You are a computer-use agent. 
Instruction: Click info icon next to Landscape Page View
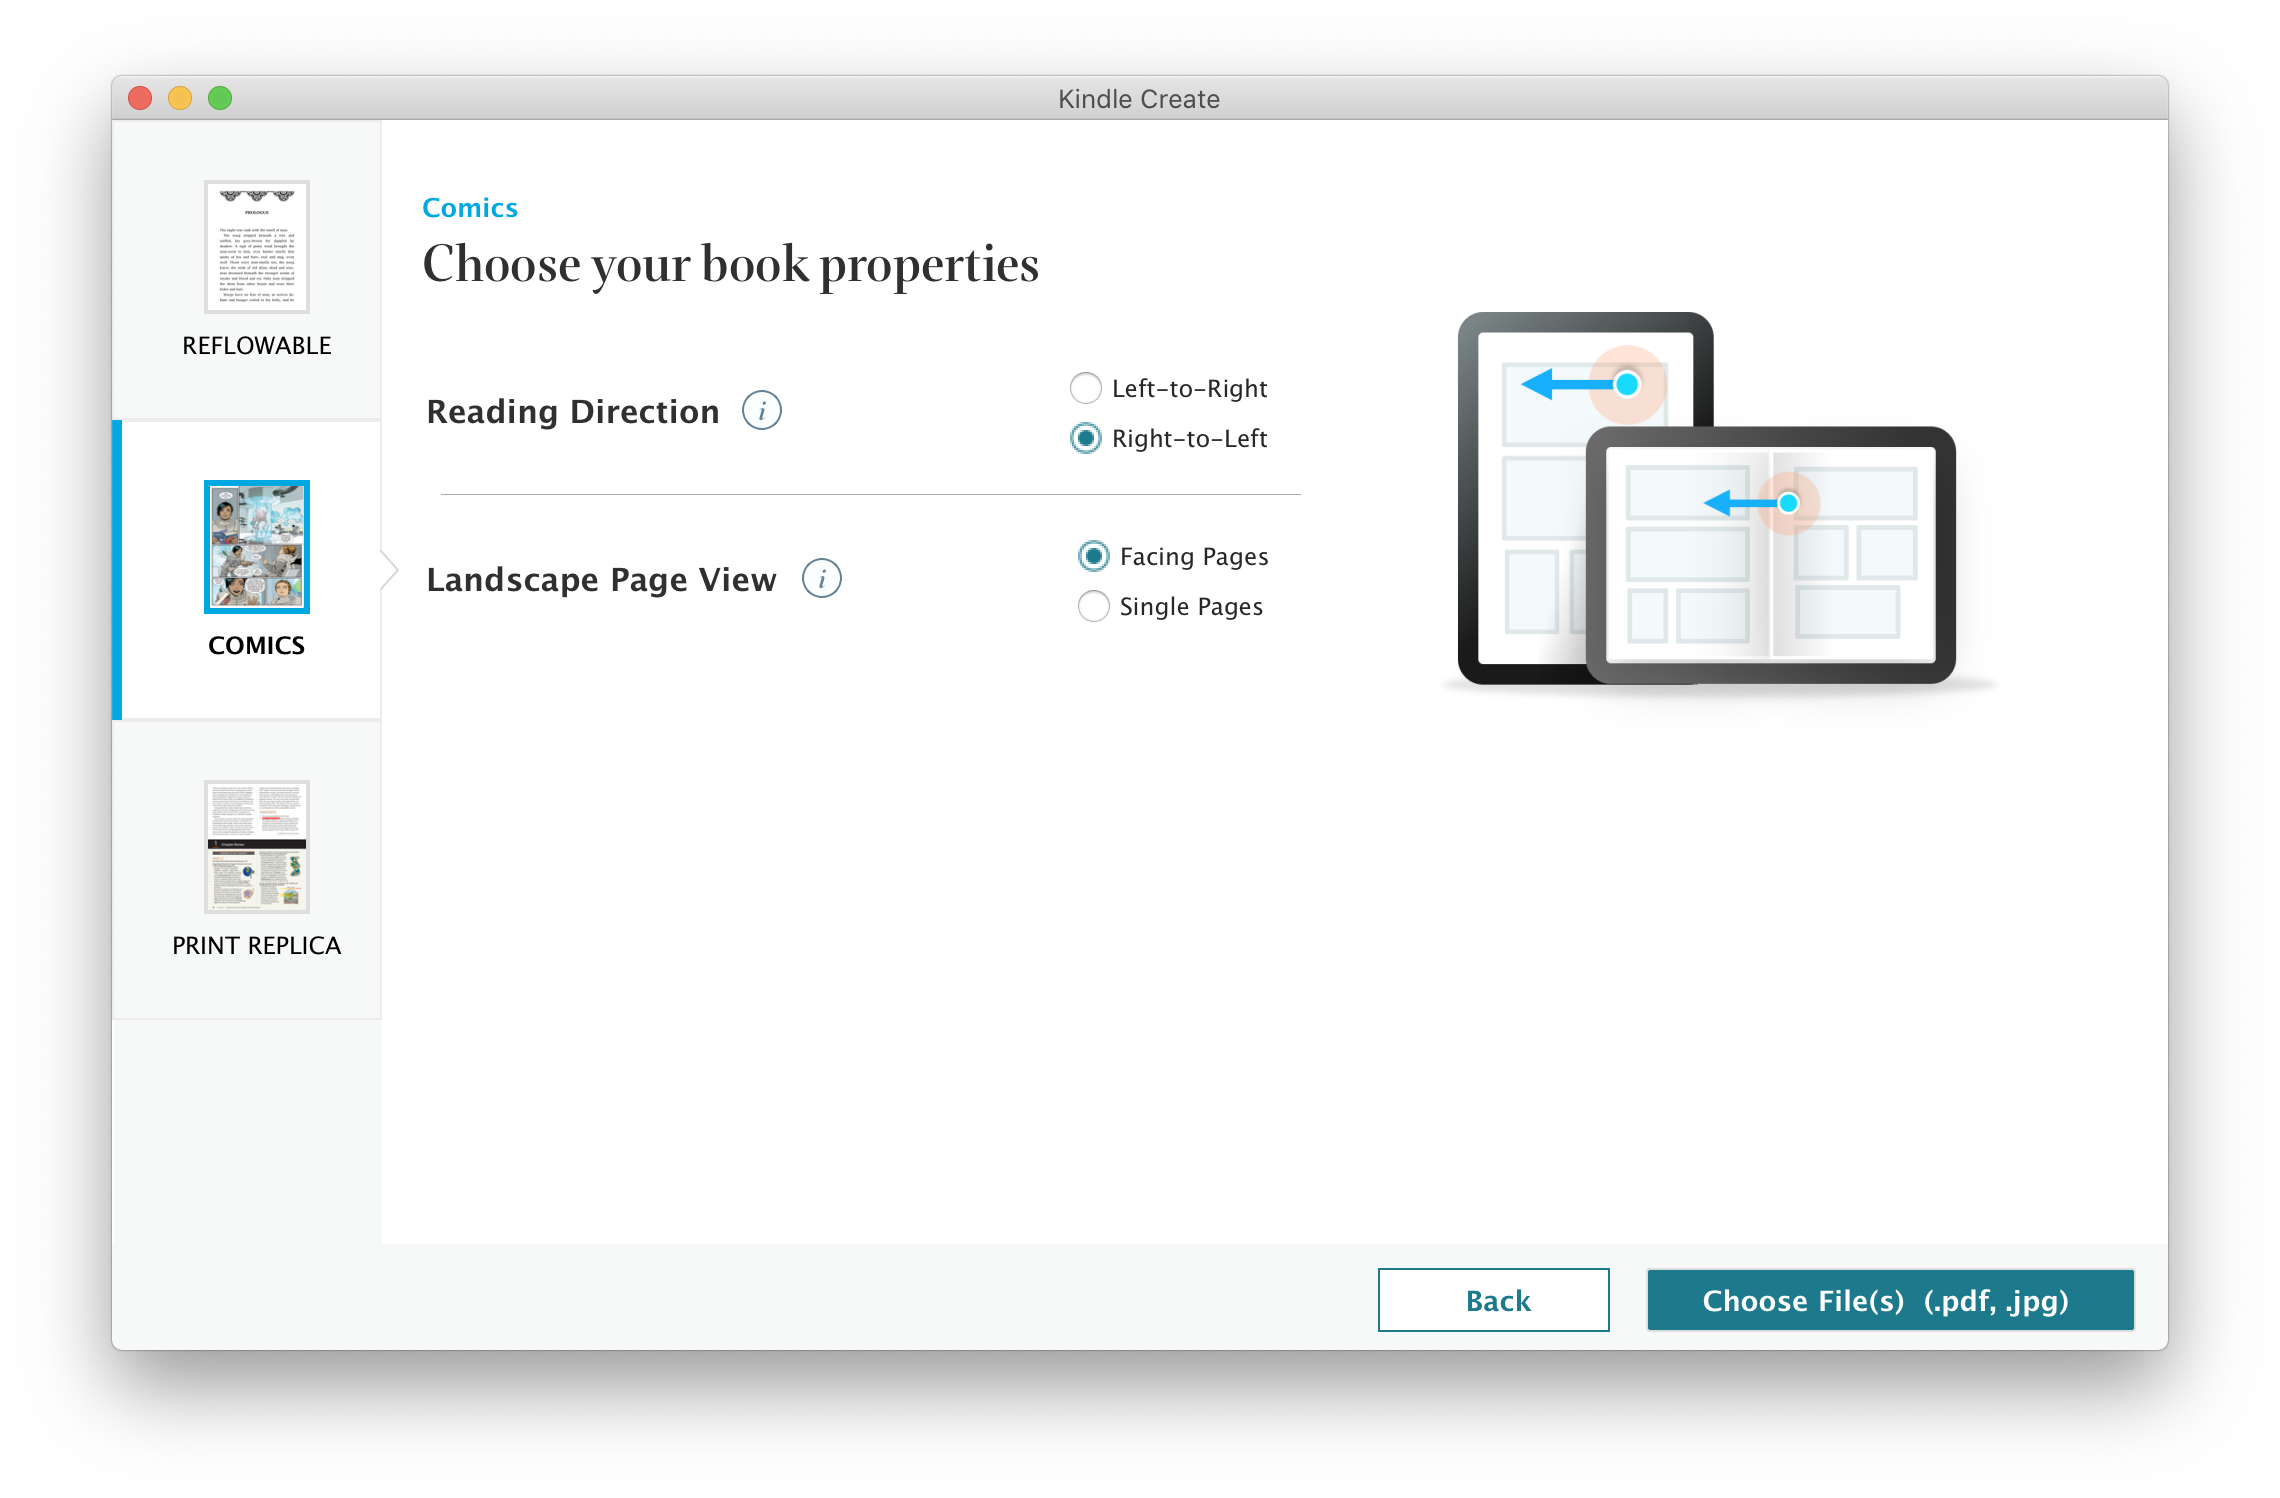[x=822, y=580]
